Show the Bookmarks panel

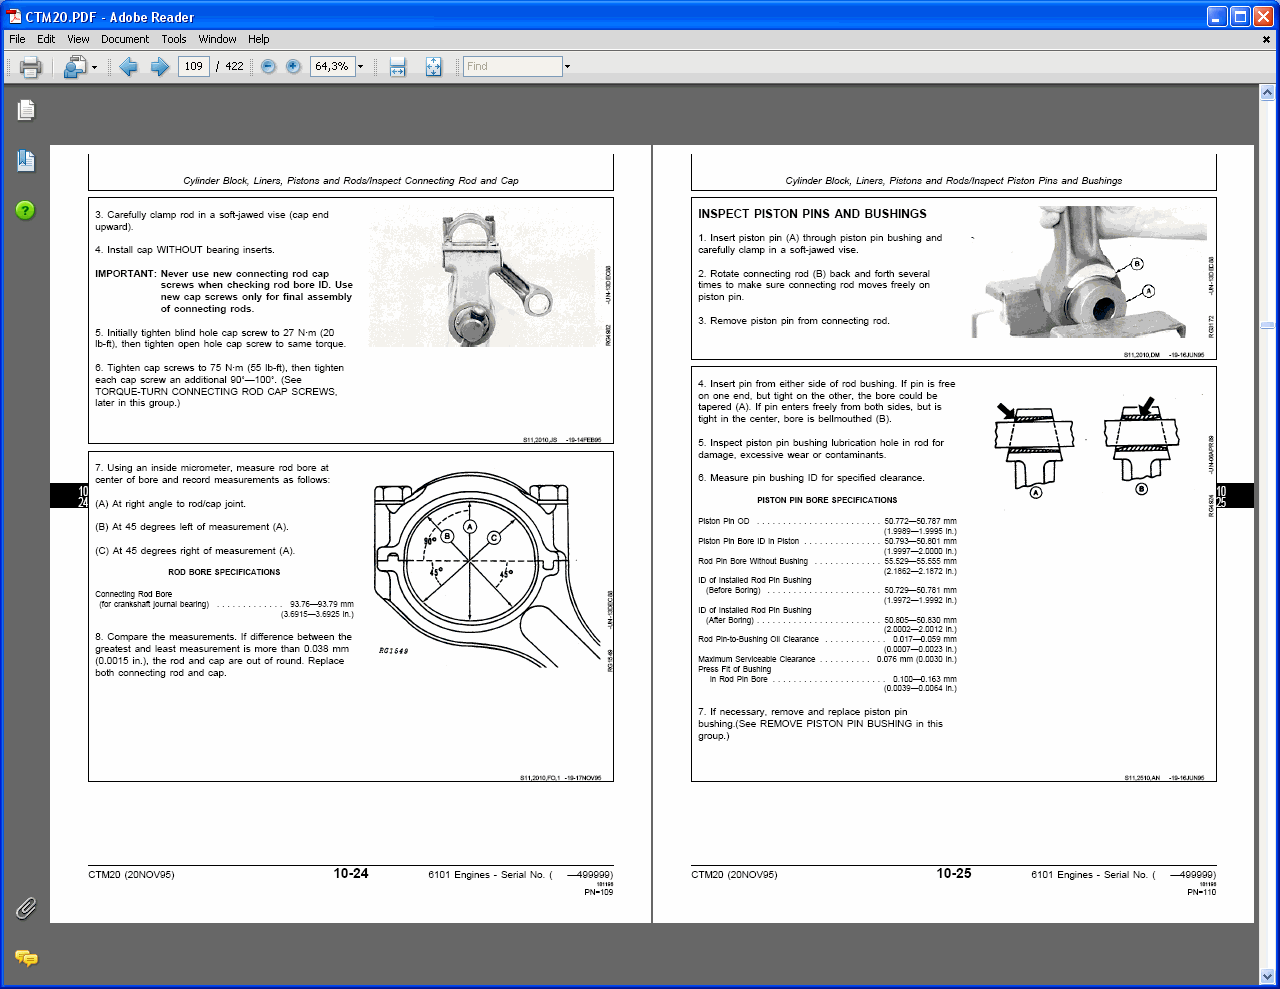pyautogui.click(x=26, y=161)
